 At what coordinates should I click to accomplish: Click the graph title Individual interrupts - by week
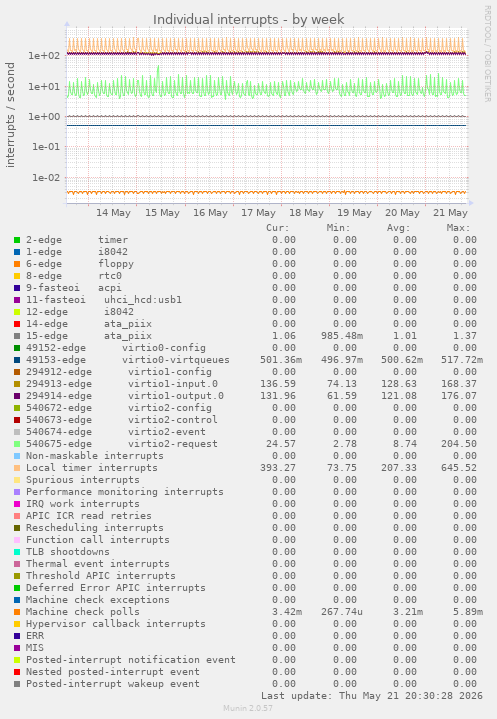coord(248,20)
